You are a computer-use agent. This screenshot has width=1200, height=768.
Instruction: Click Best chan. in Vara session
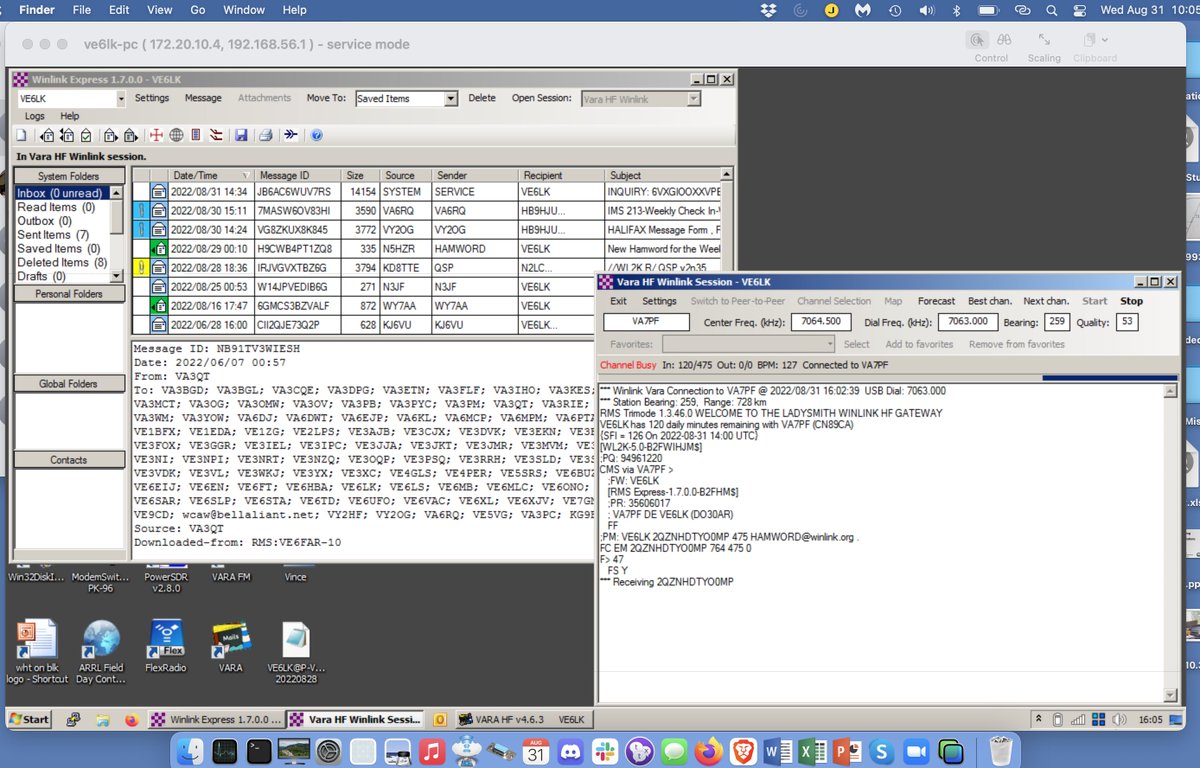(989, 301)
